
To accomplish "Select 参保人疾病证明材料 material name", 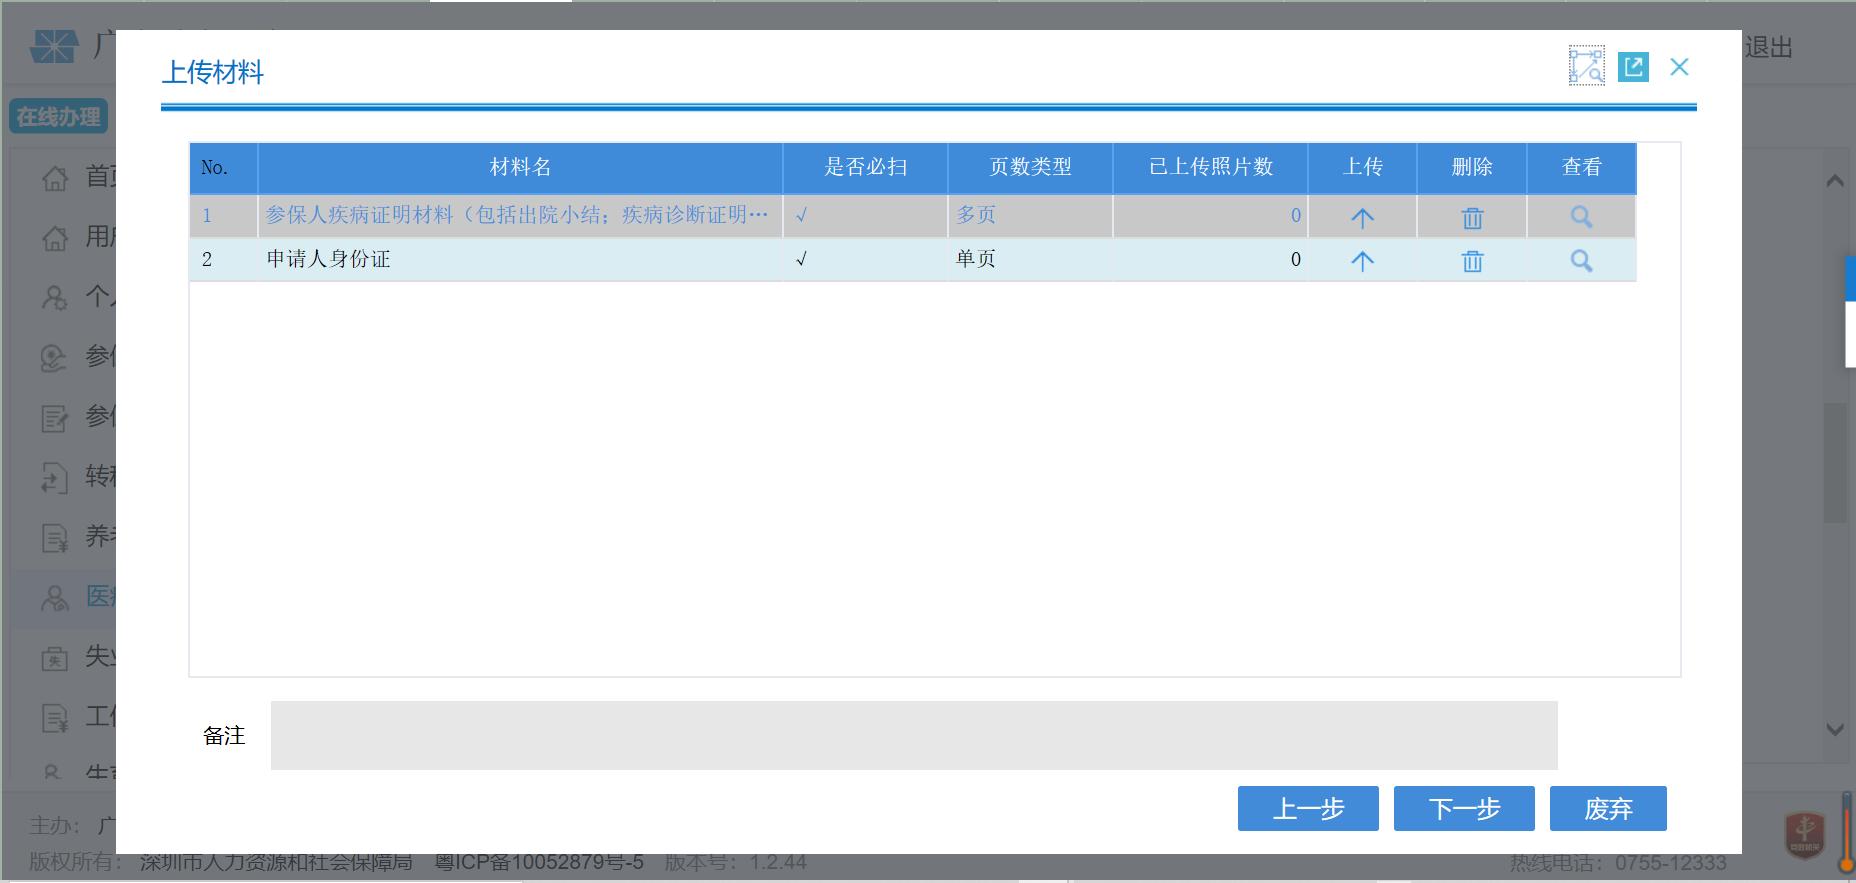I will (x=517, y=215).
